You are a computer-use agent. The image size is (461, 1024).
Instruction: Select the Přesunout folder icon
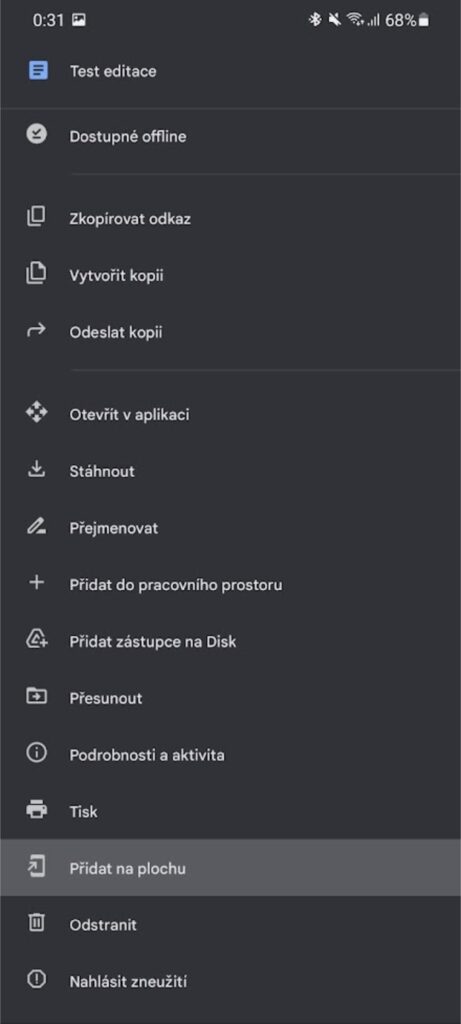pos(37,696)
